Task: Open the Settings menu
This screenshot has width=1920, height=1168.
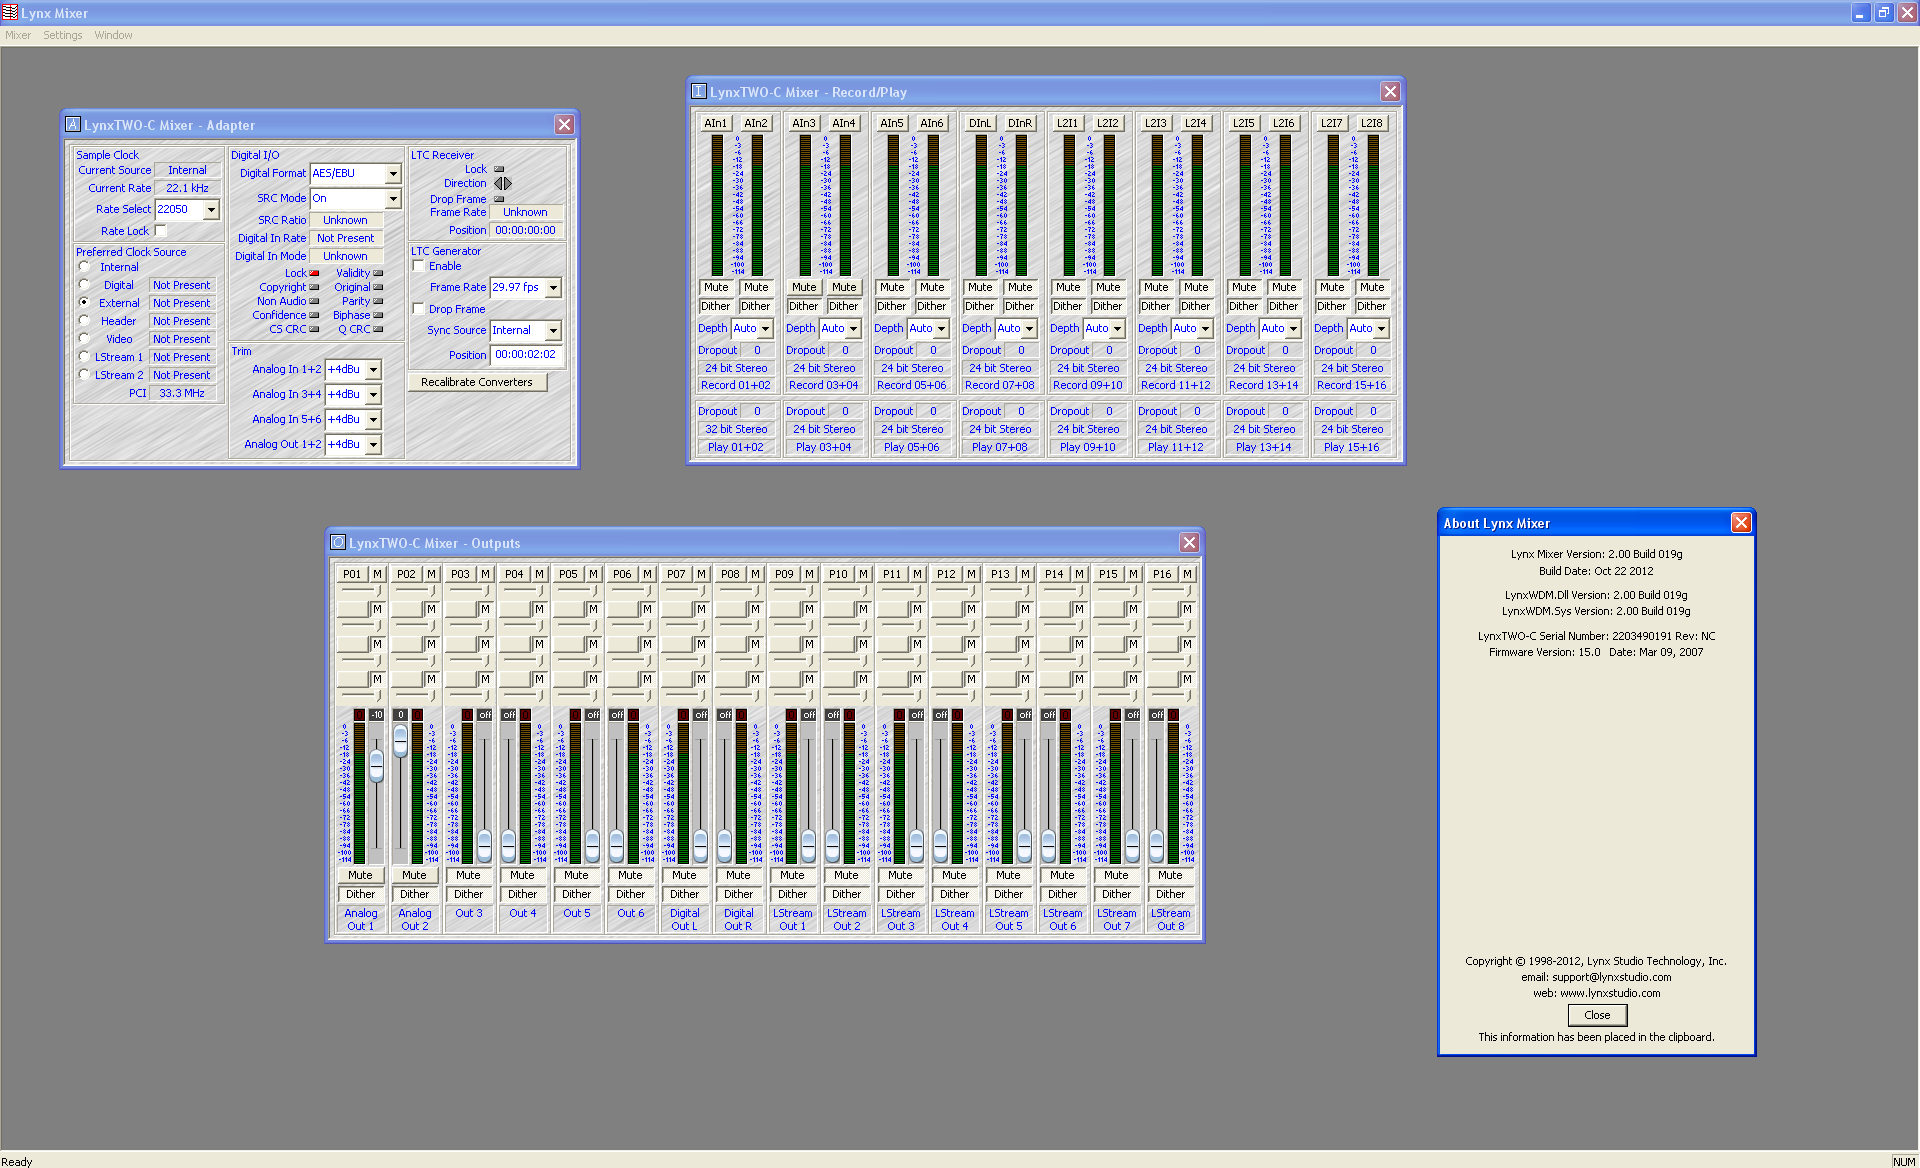Action: (x=63, y=35)
